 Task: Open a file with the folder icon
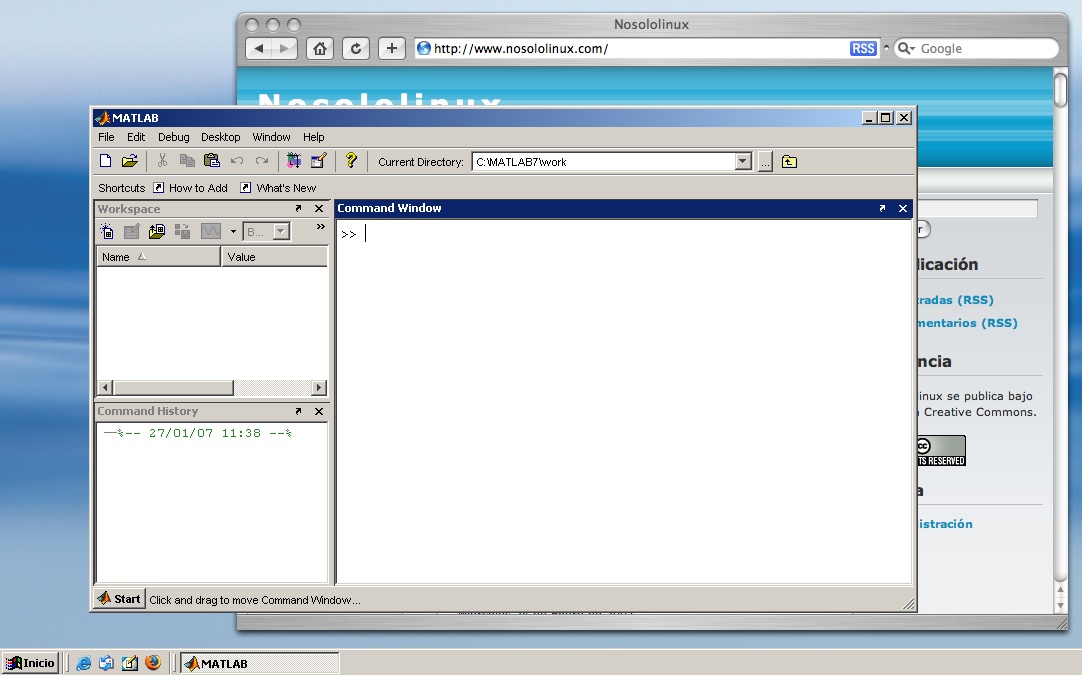[x=130, y=161]
